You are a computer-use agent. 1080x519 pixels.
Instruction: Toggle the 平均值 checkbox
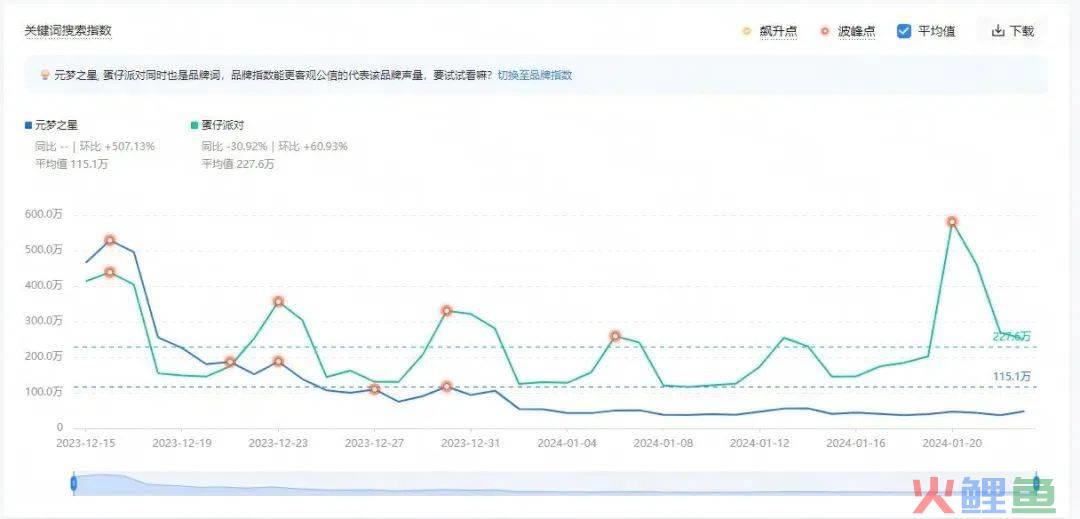(x=904, y=31)
